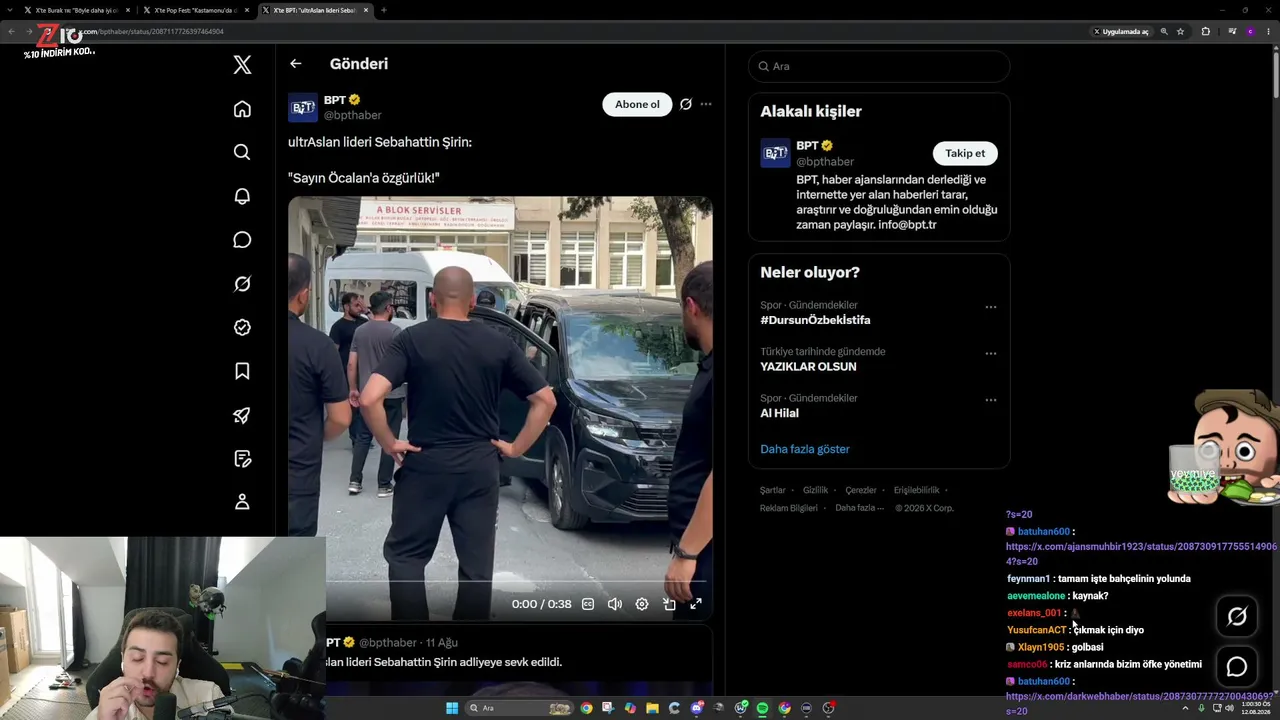Image resolution: width=1280 pixels, height=720 pixels.
Task: Open more options for #DursunÖzbekİstifa trend
Action: pyautogui.click(x=991, y=307)
